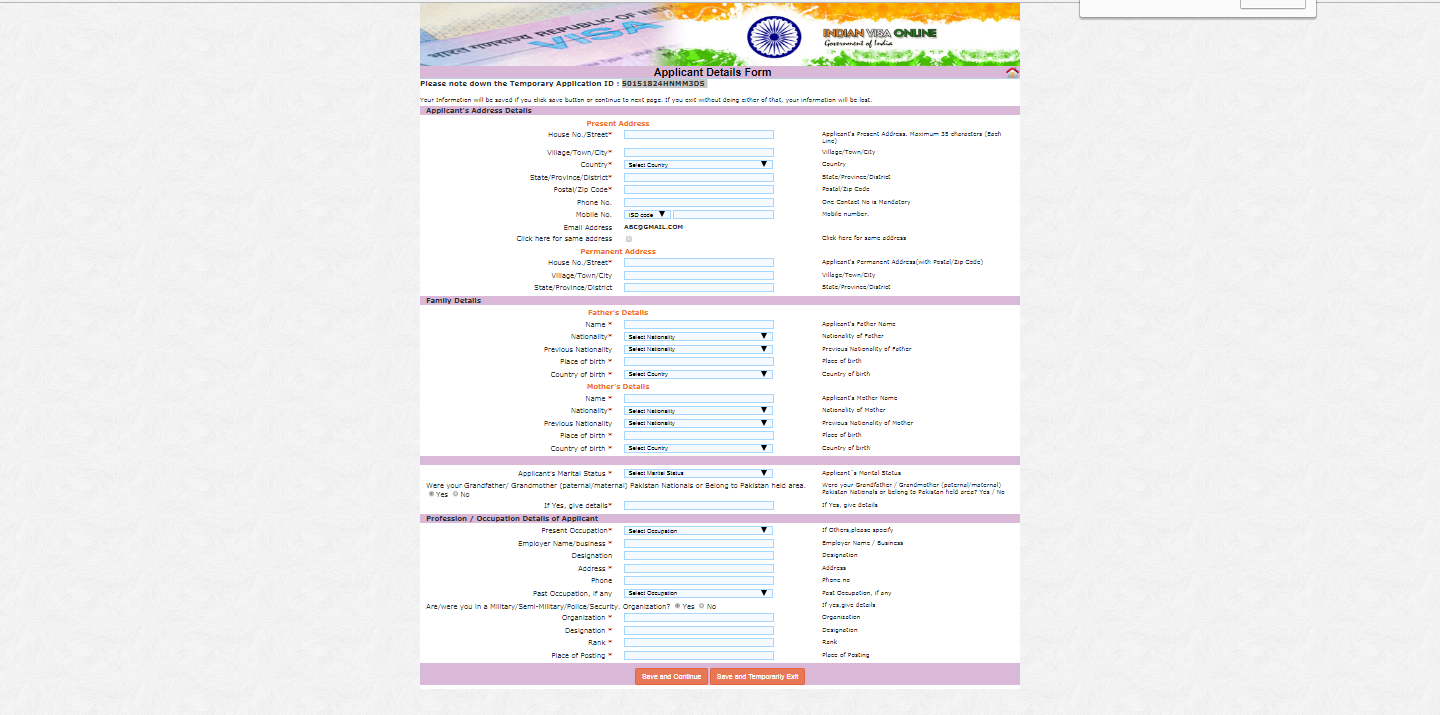
Task: Click the Present Address Postal/Zip Code field
Action: (698, 189)
